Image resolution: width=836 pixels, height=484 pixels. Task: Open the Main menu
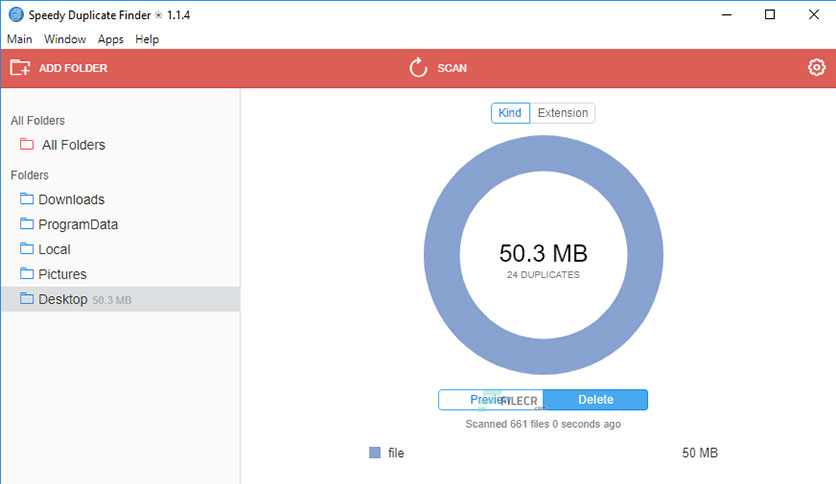[20, 39]
